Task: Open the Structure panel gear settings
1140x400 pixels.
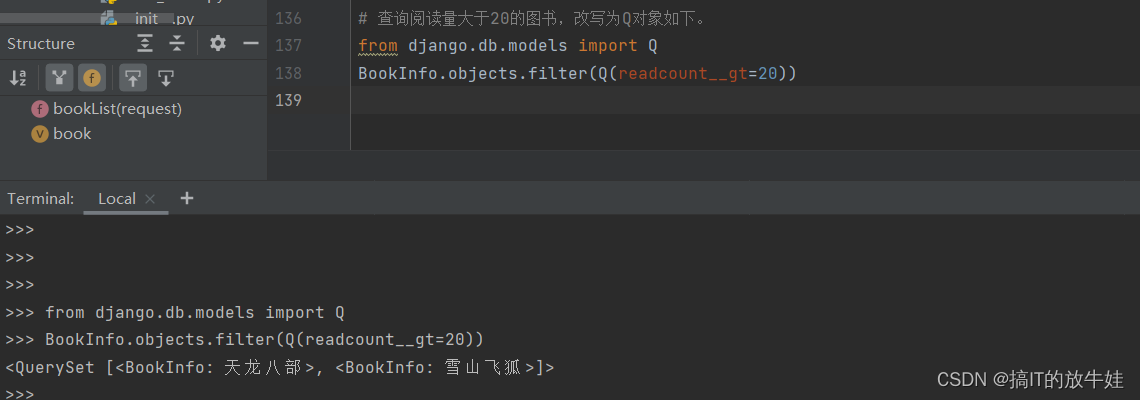Action: (x=217, y=44)
